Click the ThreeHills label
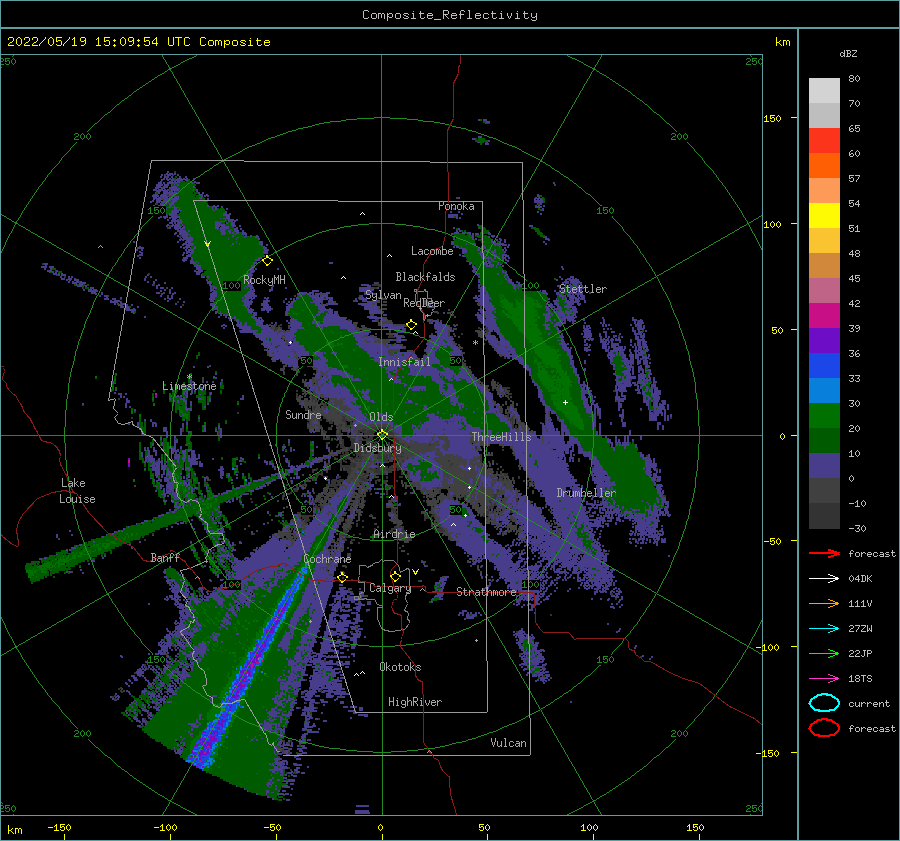Viewport: 900px width, 841px height. [502, 437]
